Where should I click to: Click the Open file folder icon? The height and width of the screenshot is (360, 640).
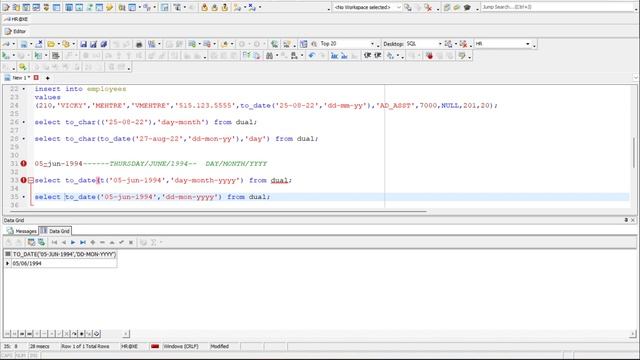pyautogui.click(x=51, y=44)
